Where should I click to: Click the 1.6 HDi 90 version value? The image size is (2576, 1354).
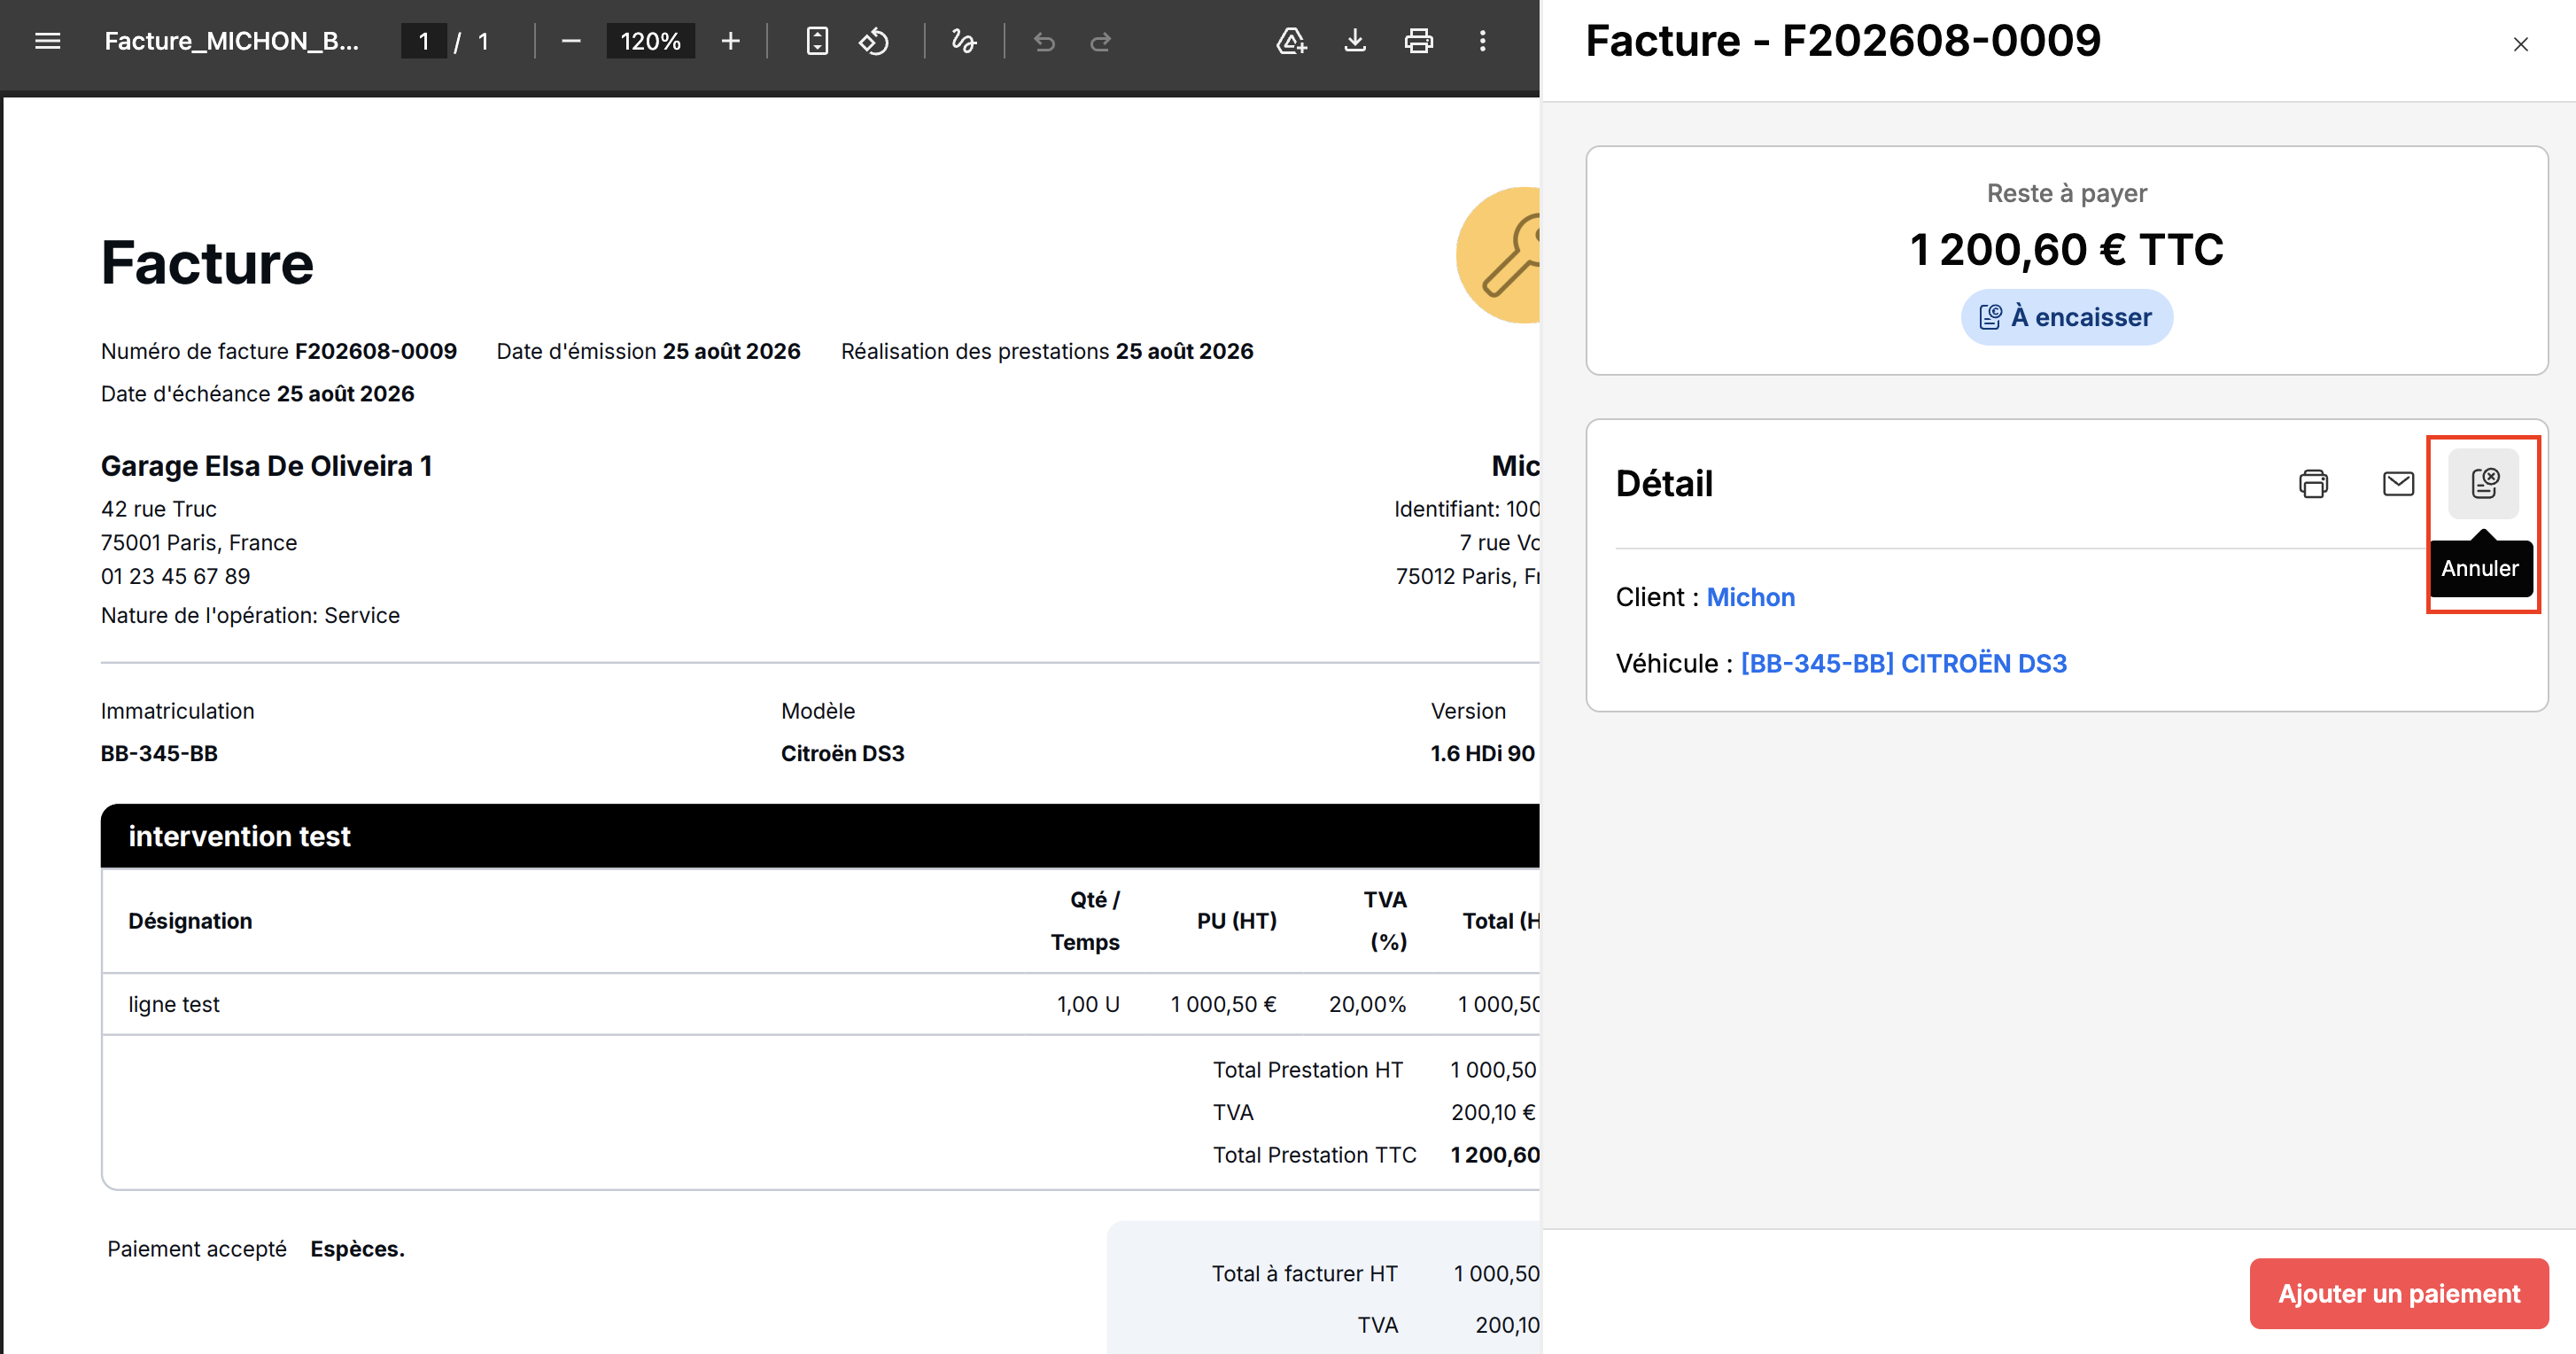pyautogui.click(x=1483, y=753)
